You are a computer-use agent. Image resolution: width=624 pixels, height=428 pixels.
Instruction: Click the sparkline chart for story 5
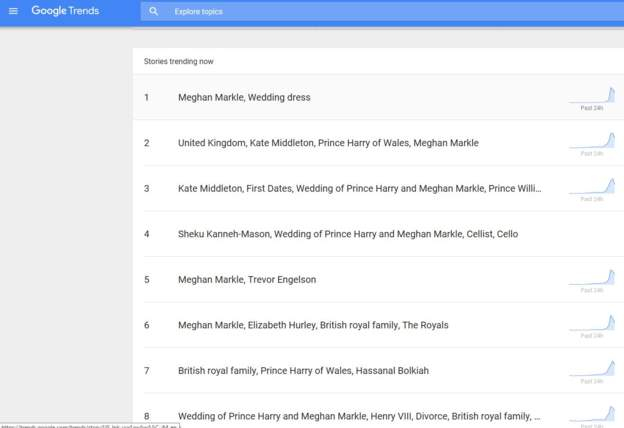[x=592, y=278]
